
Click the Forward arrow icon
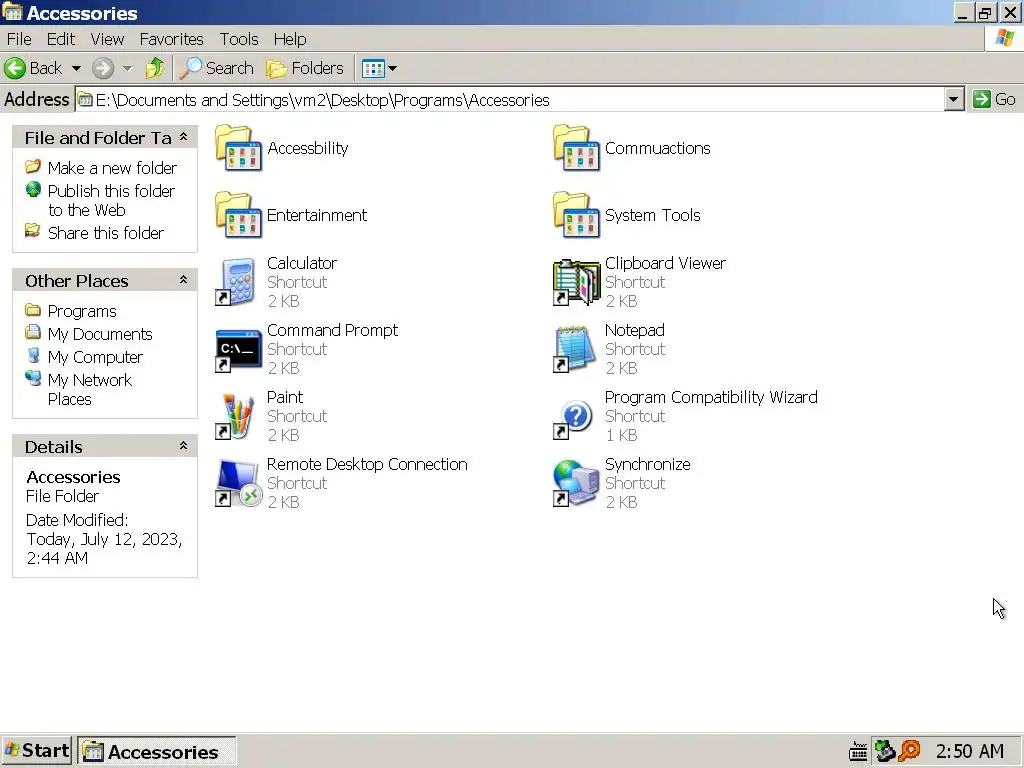point(103,68)
